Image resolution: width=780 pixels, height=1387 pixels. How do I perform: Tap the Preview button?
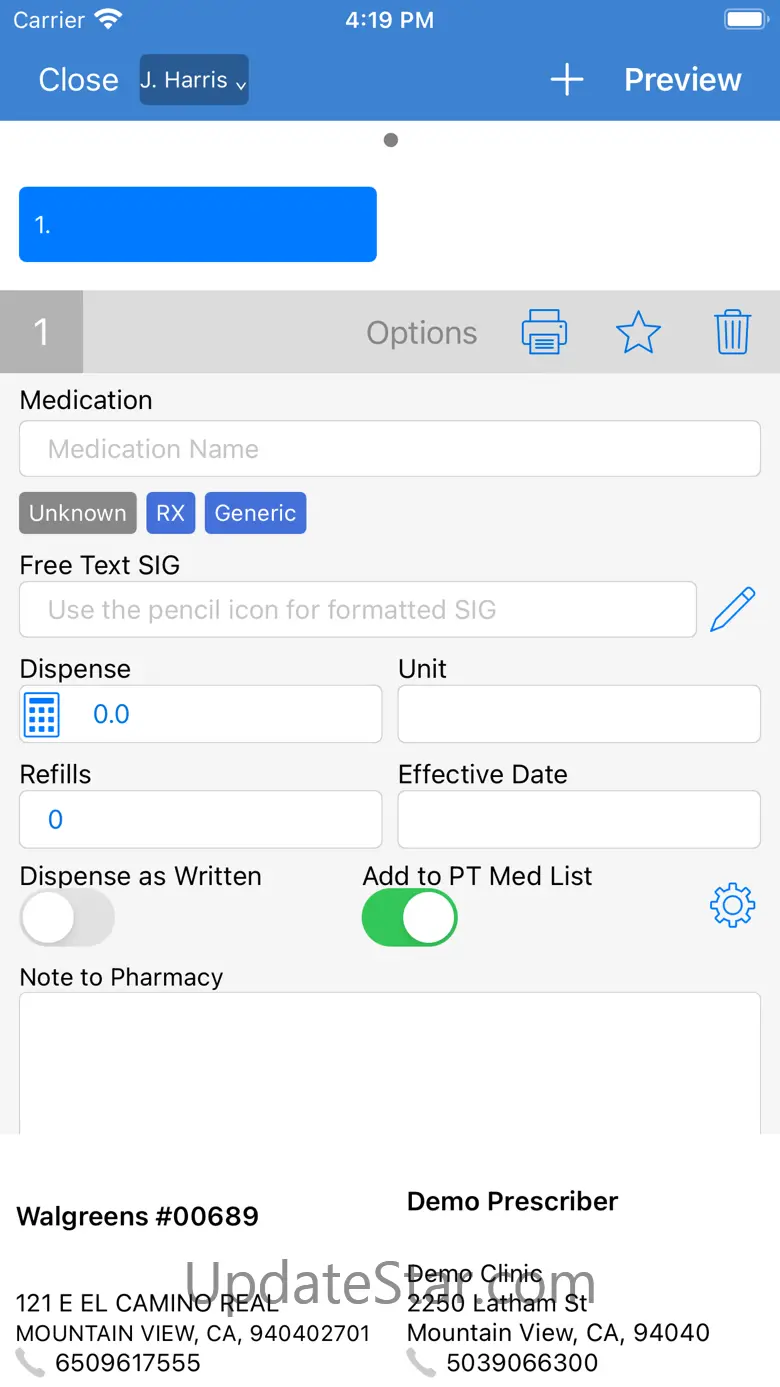click(x=683, y=80)
